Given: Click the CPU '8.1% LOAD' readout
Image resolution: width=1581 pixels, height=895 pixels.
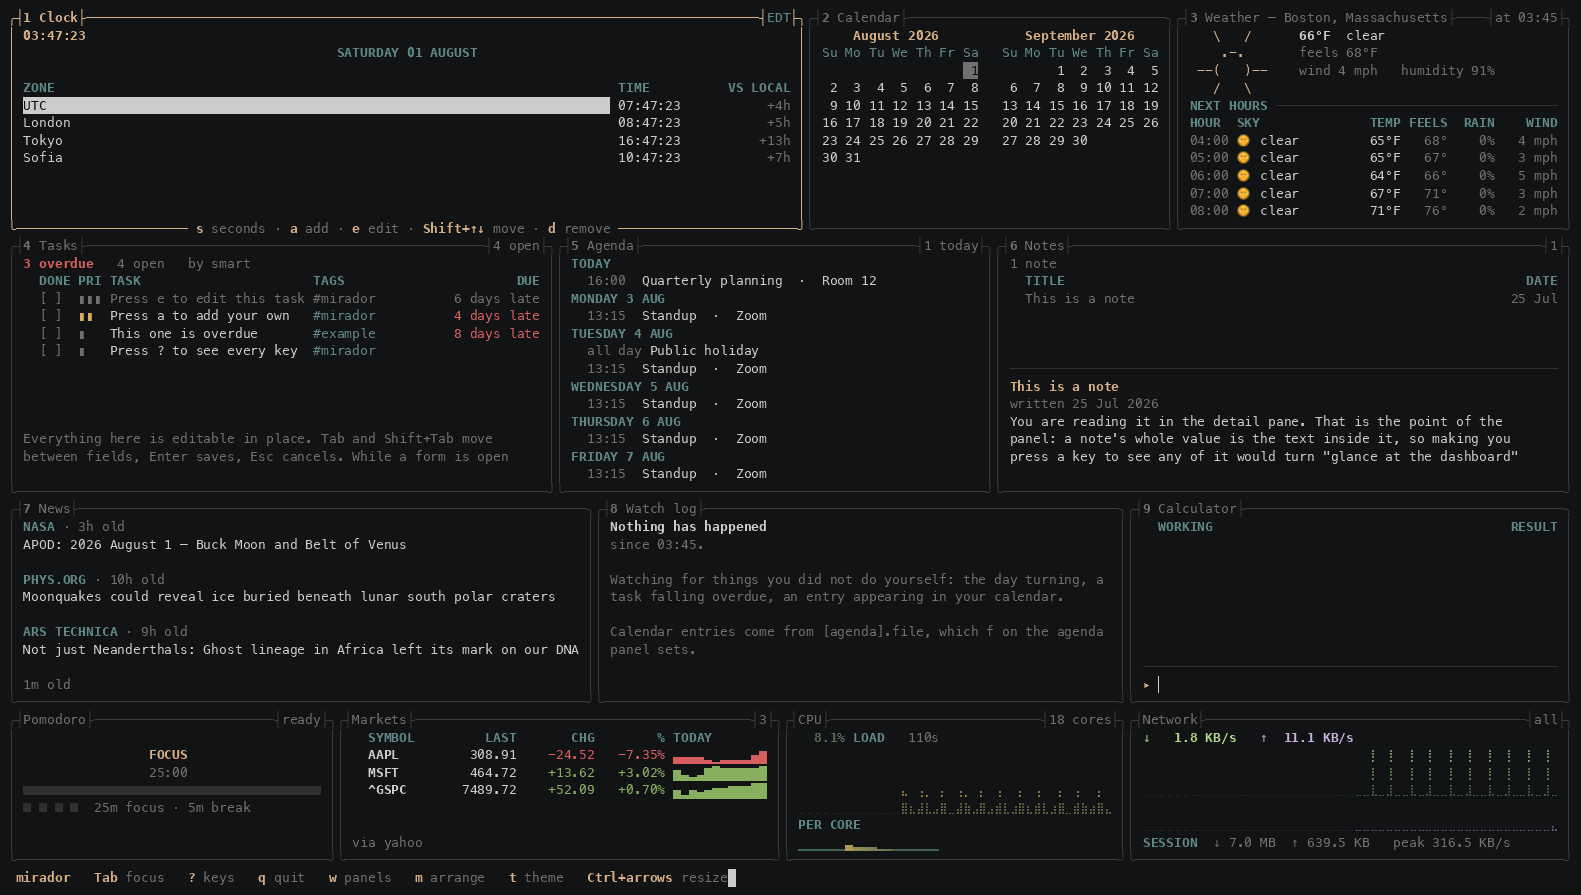Looking at the screenshot, I should pyautogui.click(x=849, y=738).
